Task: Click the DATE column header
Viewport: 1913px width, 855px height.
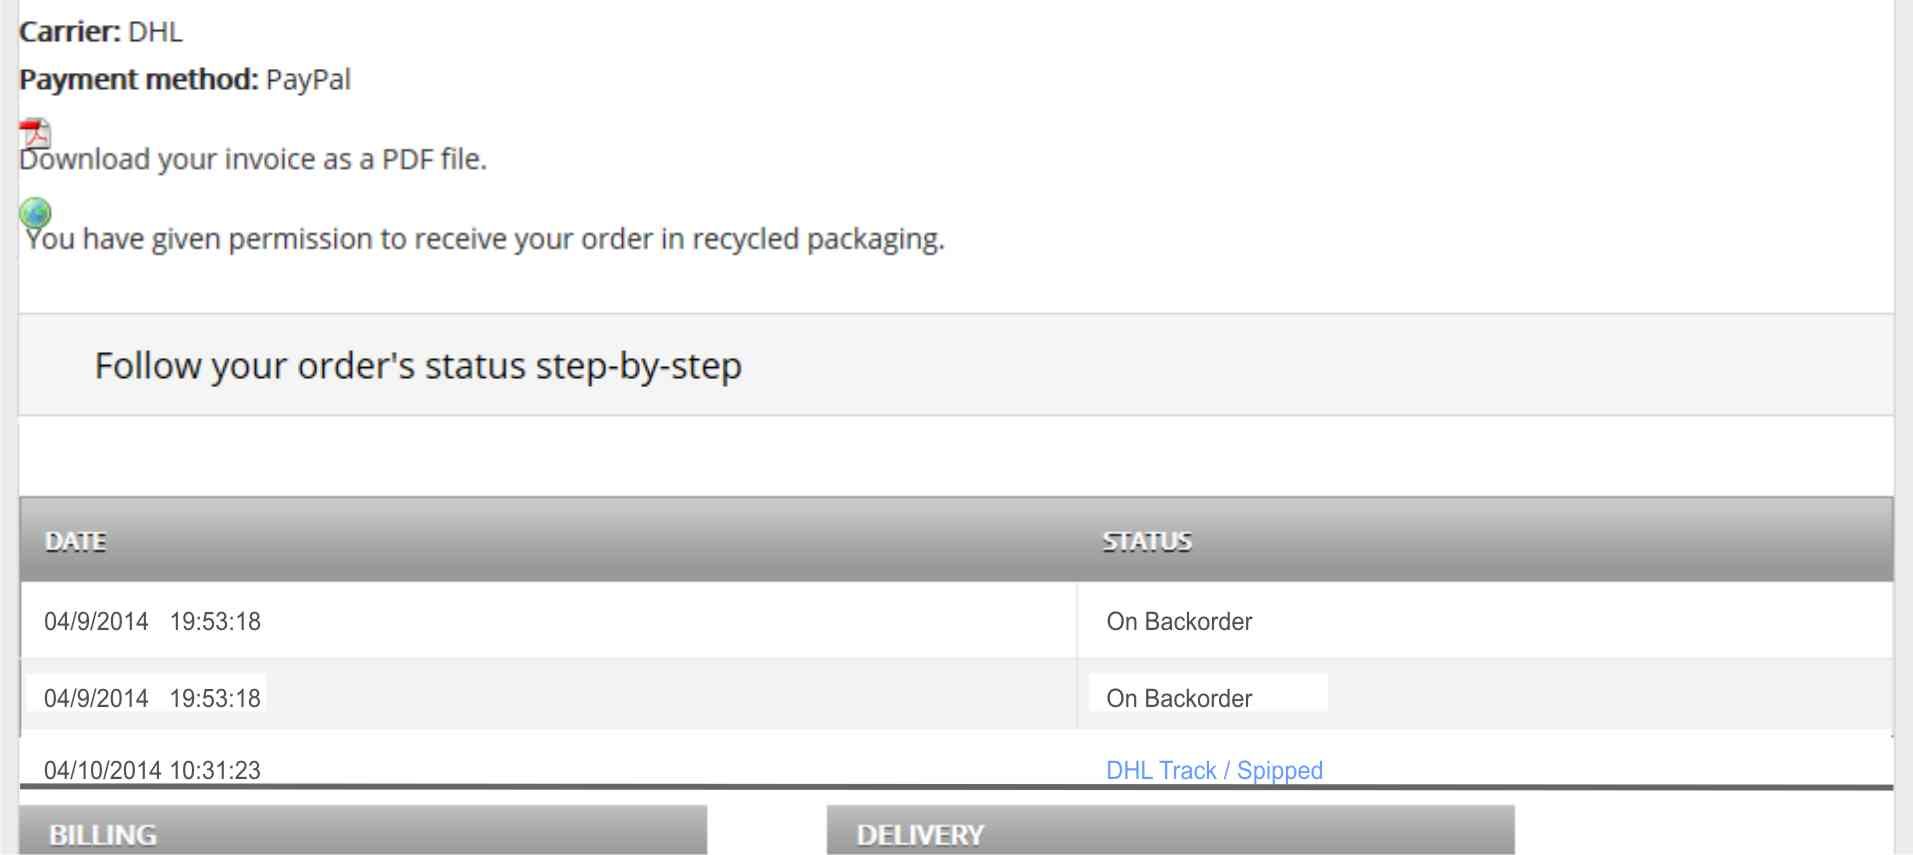Action: tap(75, 541)
